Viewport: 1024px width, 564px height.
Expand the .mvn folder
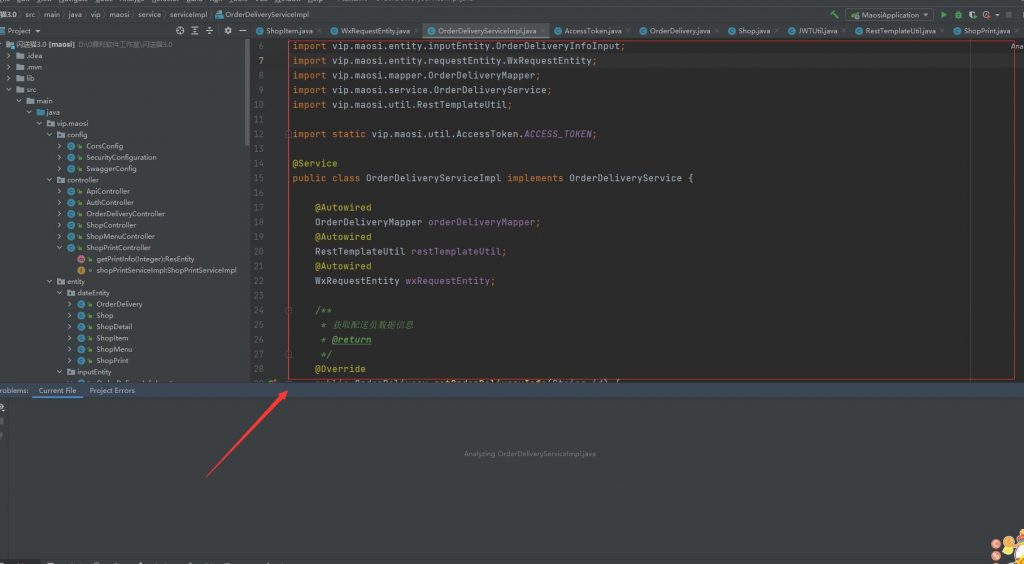click(x=9, y=67)
